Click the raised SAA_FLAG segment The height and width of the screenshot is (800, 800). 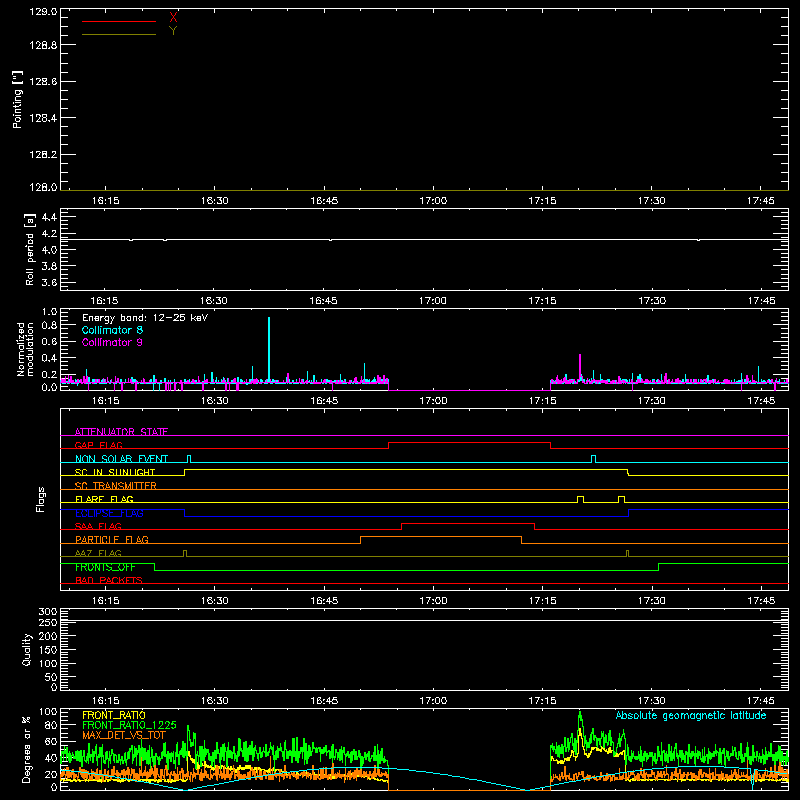pos(468,523)
